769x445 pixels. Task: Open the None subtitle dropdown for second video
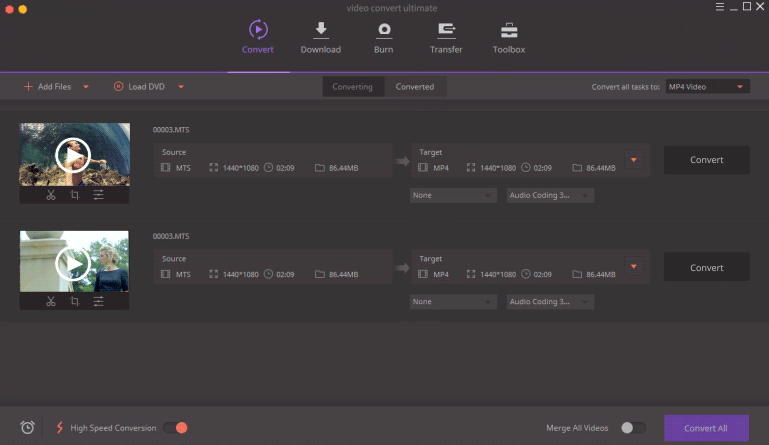click(x=453, y=302)
